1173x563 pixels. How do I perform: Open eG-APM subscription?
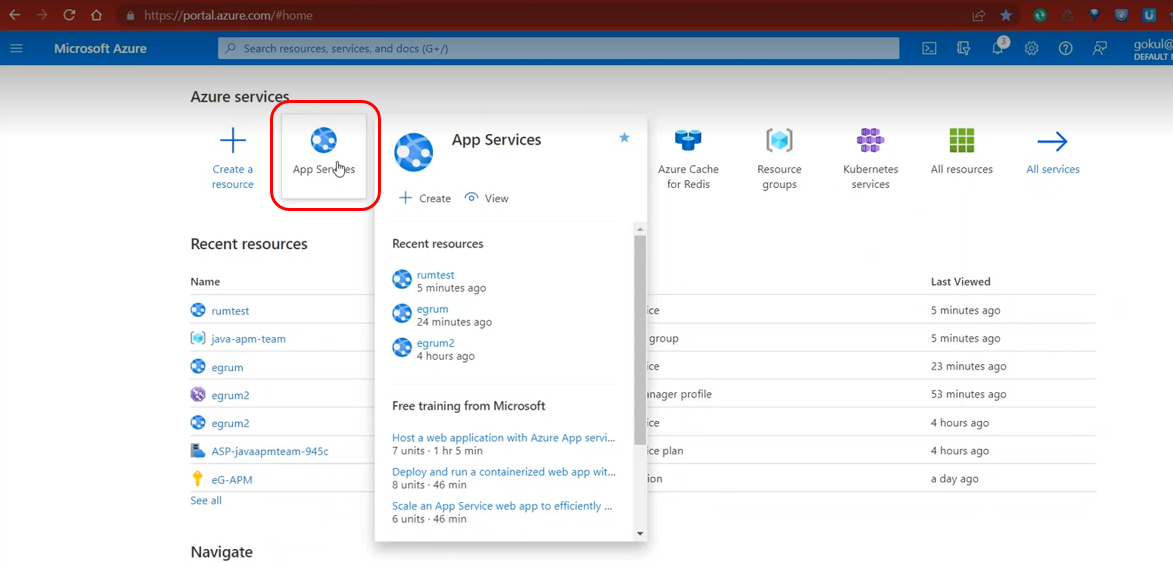(232, 479)
